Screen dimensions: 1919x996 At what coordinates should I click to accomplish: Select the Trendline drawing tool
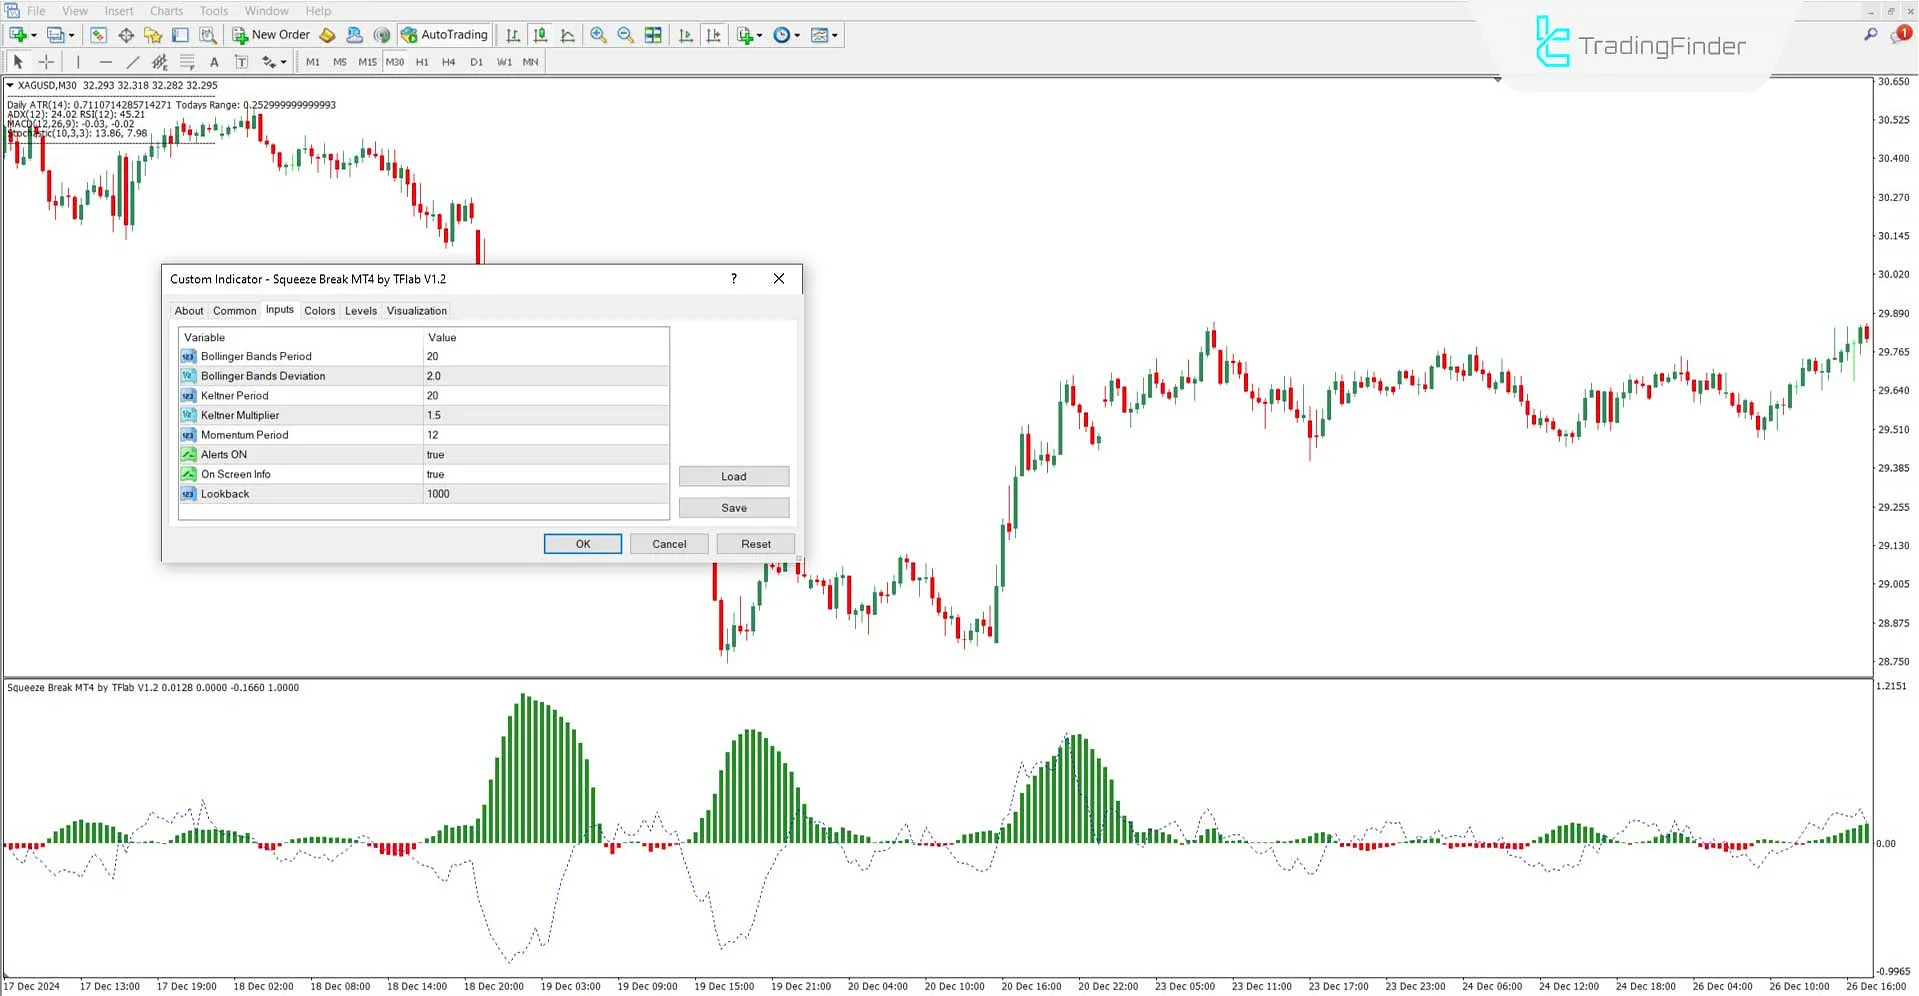[x=132, y=62]
